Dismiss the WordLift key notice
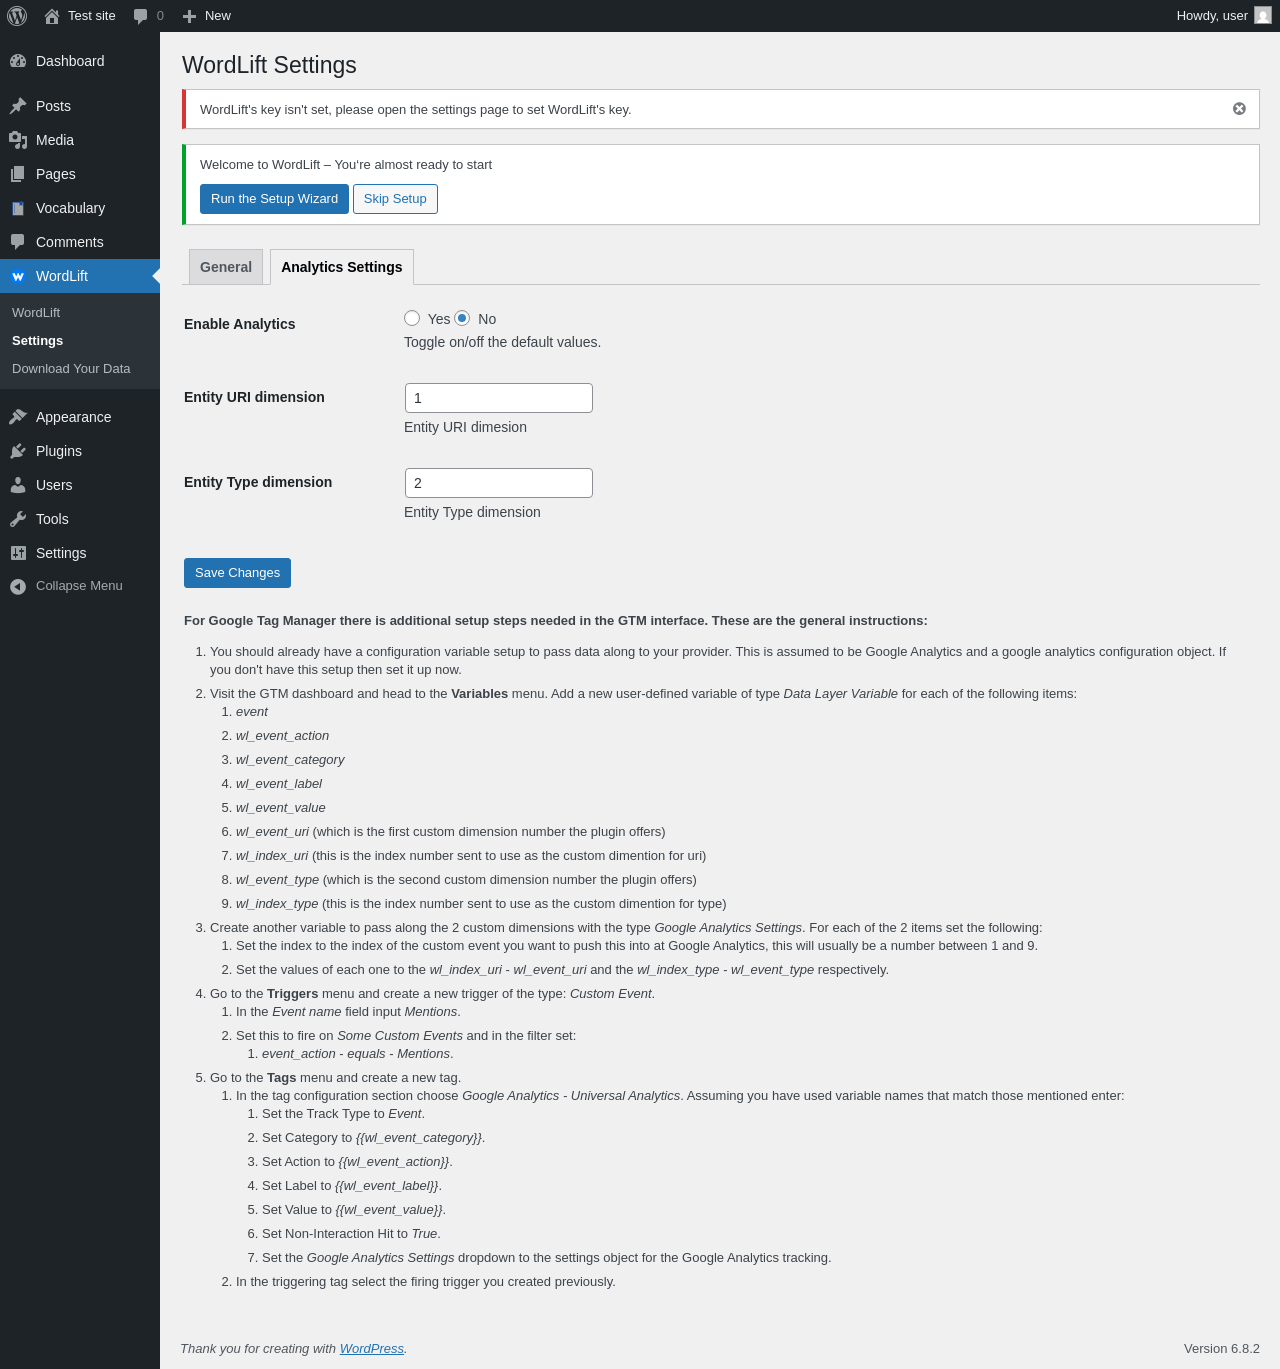This screenshot has height=1369, width=1280. pyautogui.click(x=1239, y=109)
